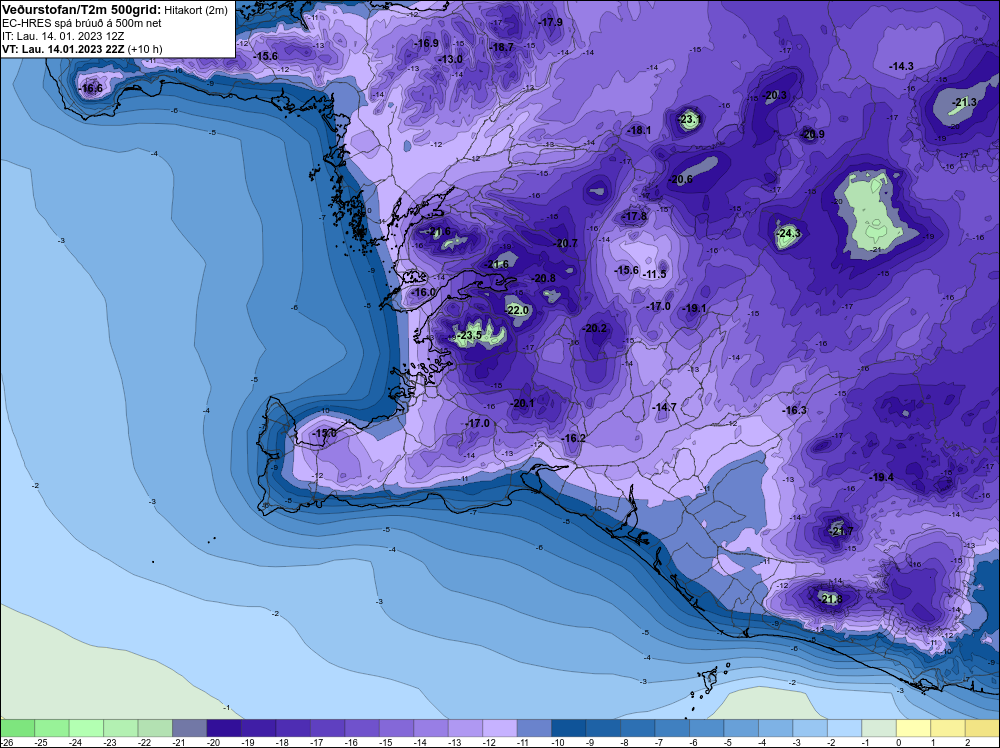This screenshot has height=748, width=1000.
Task: Click the -16.9 temperature label
Action: pyautogui.click(x=426, y=43)
